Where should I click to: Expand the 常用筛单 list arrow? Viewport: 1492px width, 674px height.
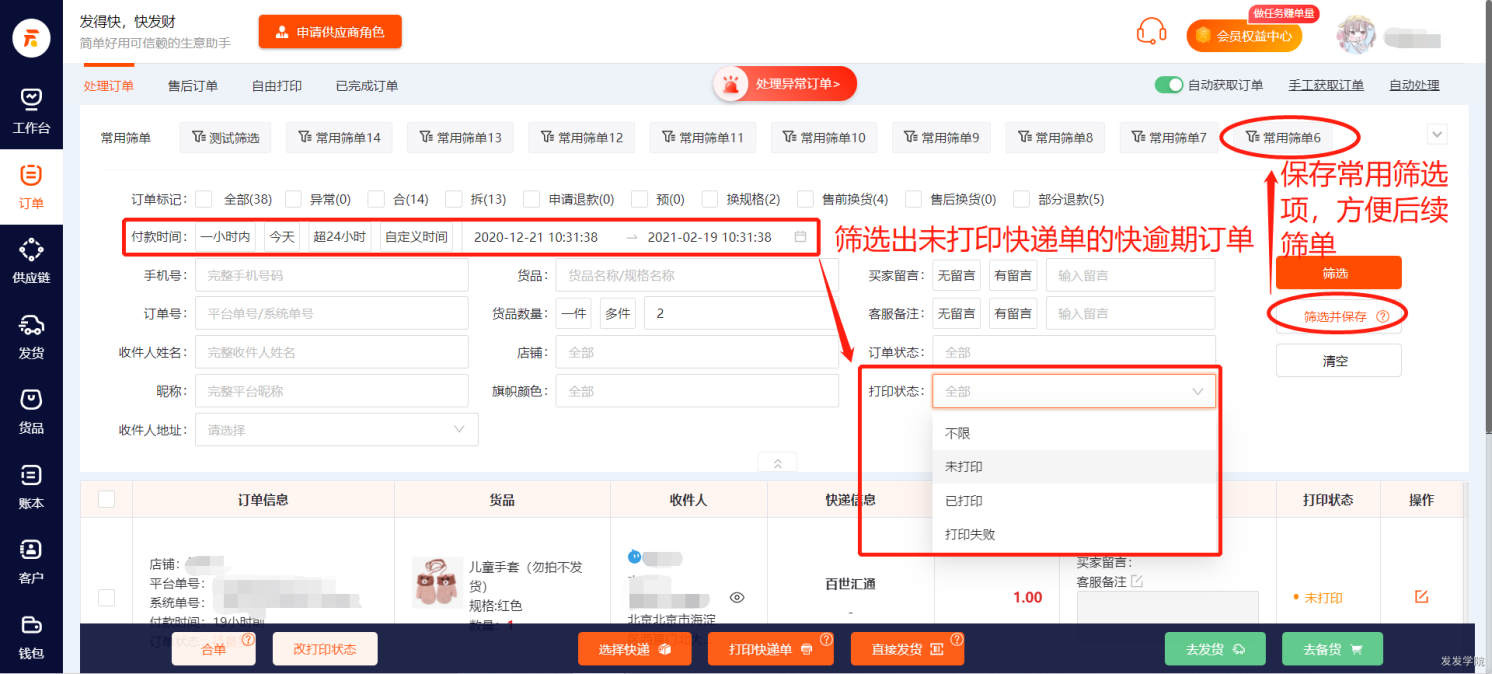[1437, 134]
